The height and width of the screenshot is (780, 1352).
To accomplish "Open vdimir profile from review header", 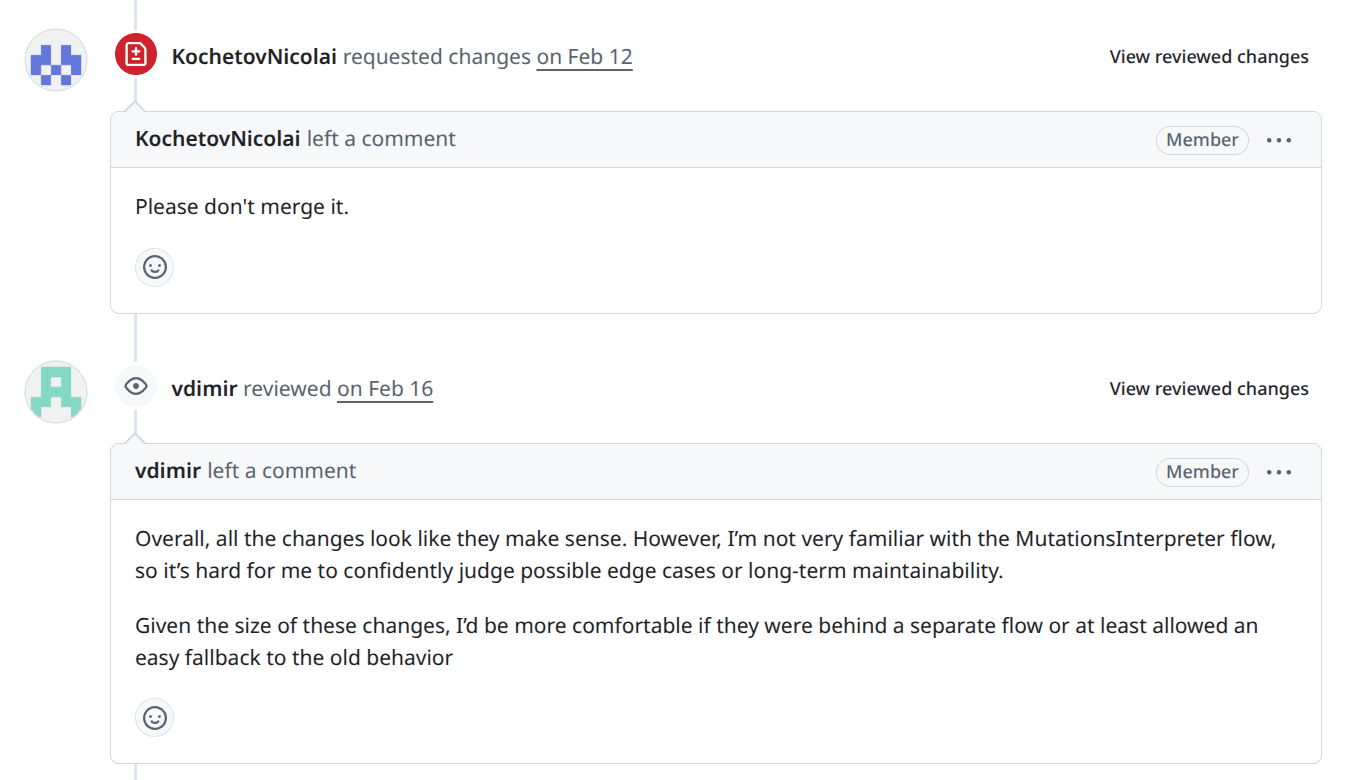I will (x=204, y=389).
